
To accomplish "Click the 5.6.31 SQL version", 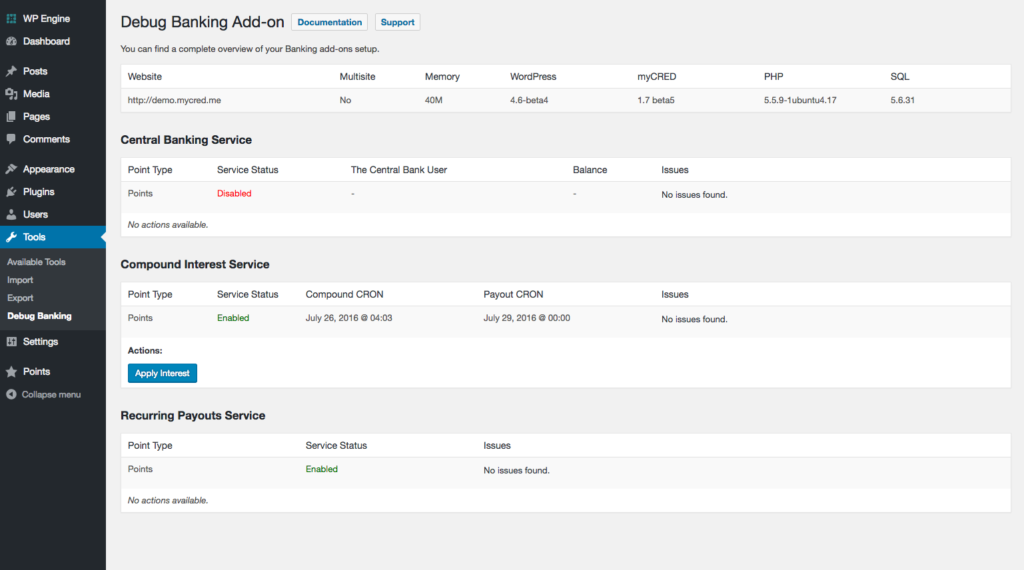I will point(903,100).
